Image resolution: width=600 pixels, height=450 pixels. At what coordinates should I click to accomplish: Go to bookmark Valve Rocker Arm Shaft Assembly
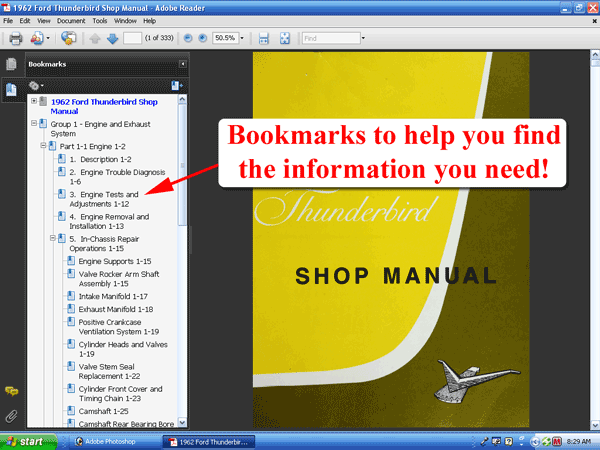119,279
